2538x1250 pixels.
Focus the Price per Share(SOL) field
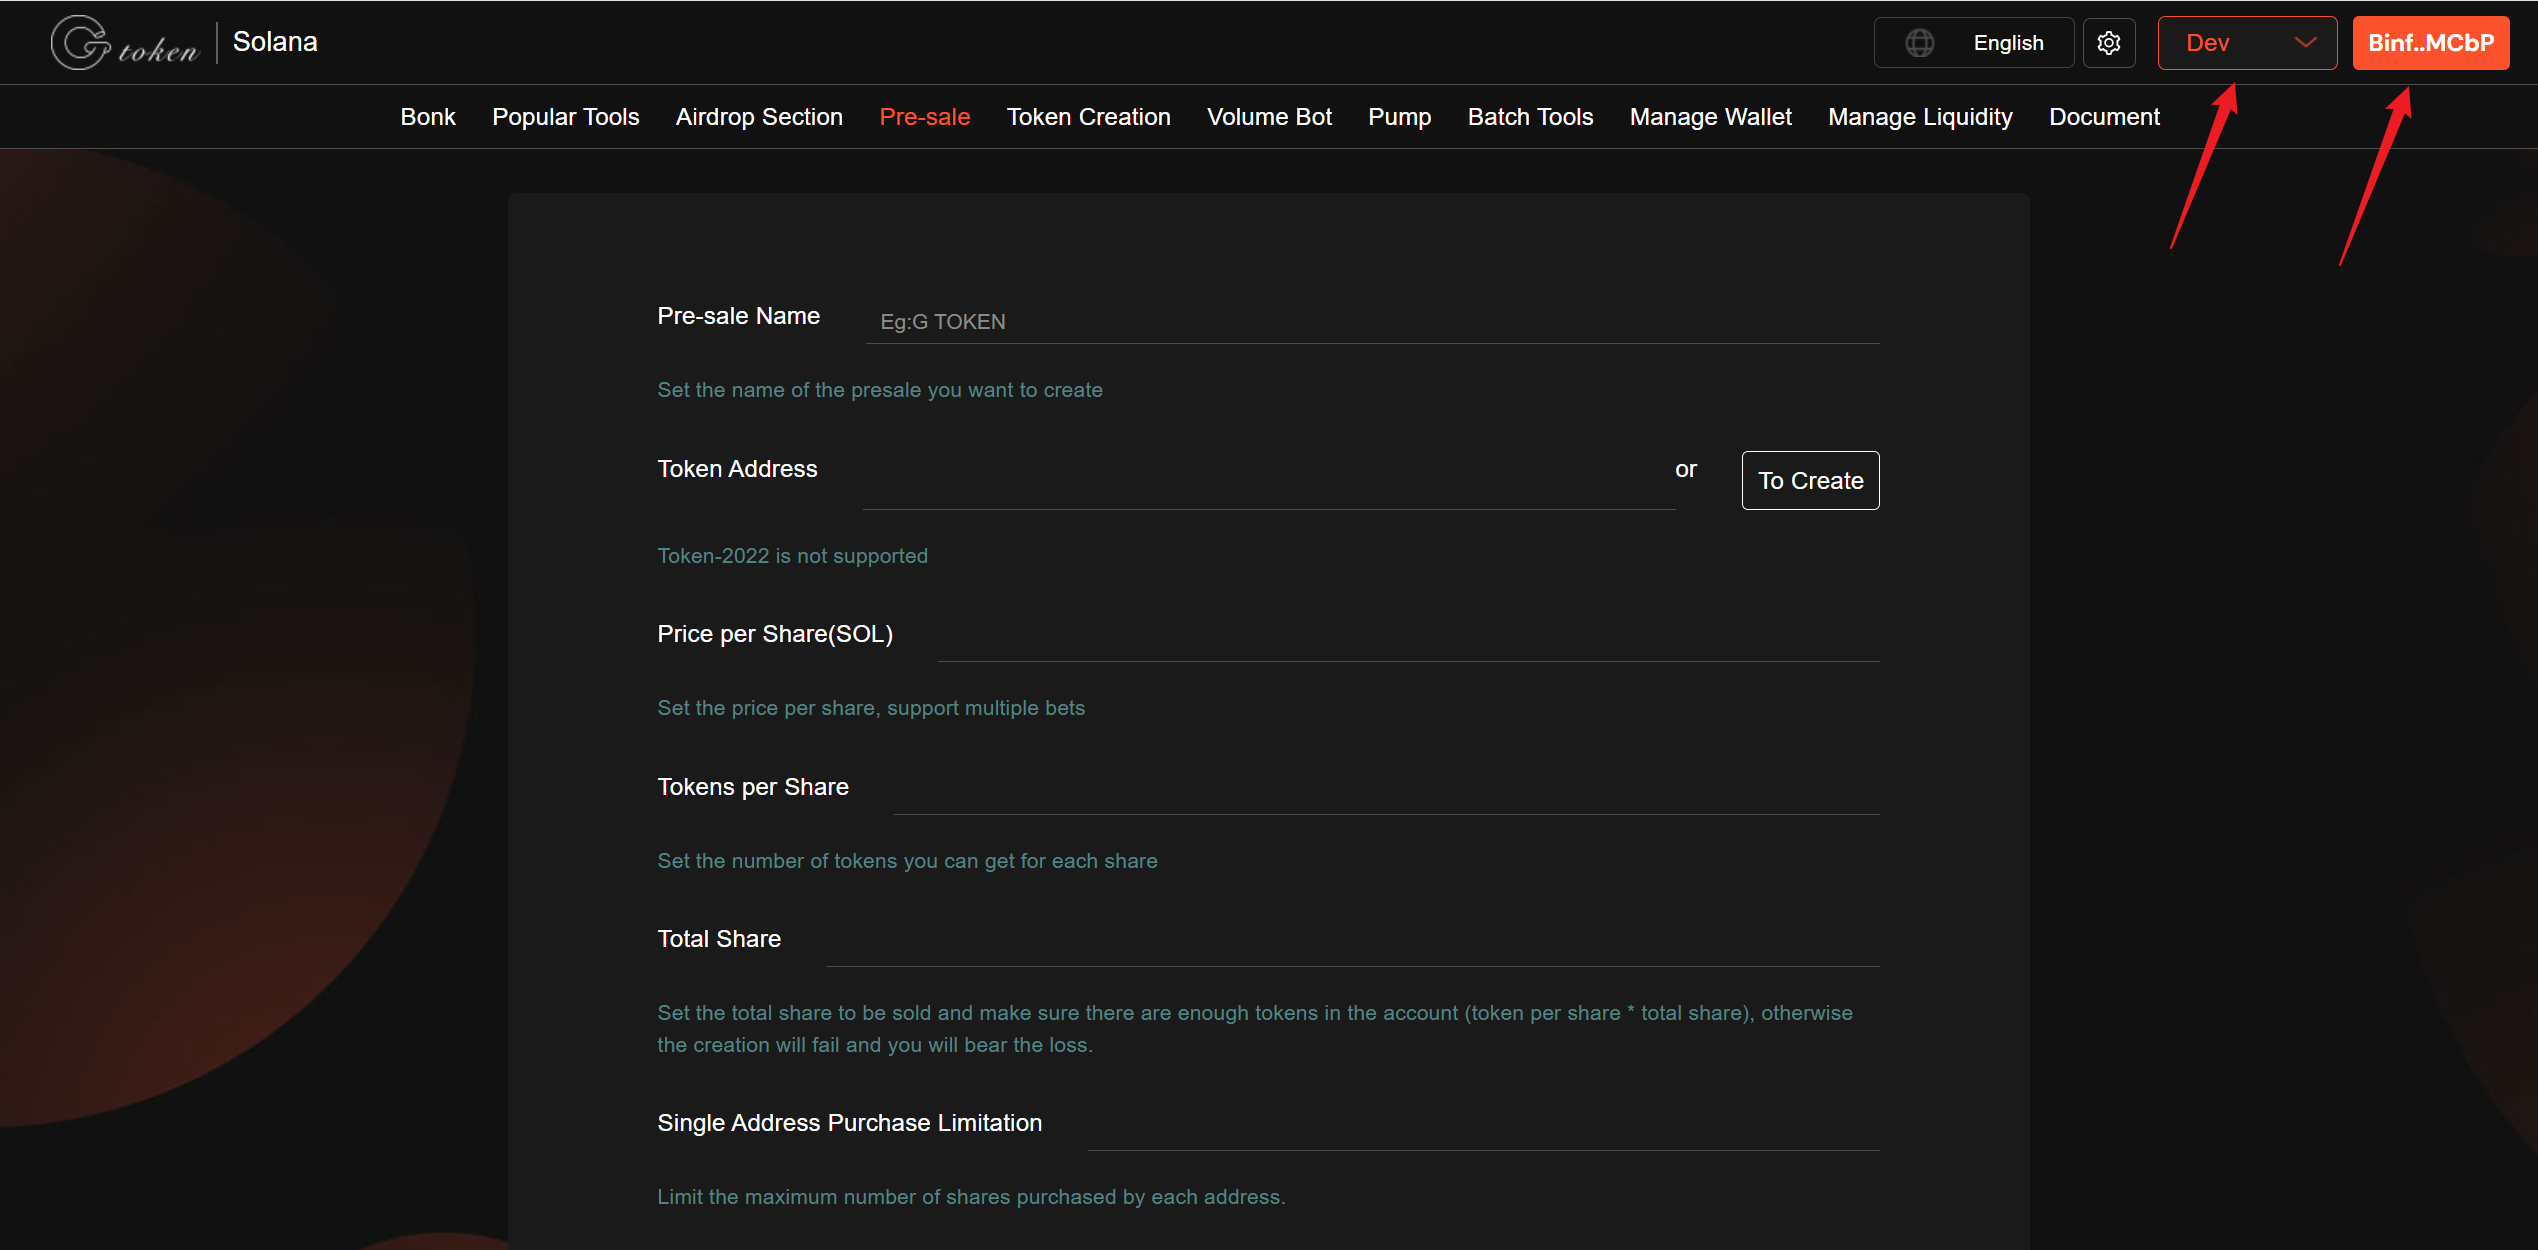tap(1407, 638)
